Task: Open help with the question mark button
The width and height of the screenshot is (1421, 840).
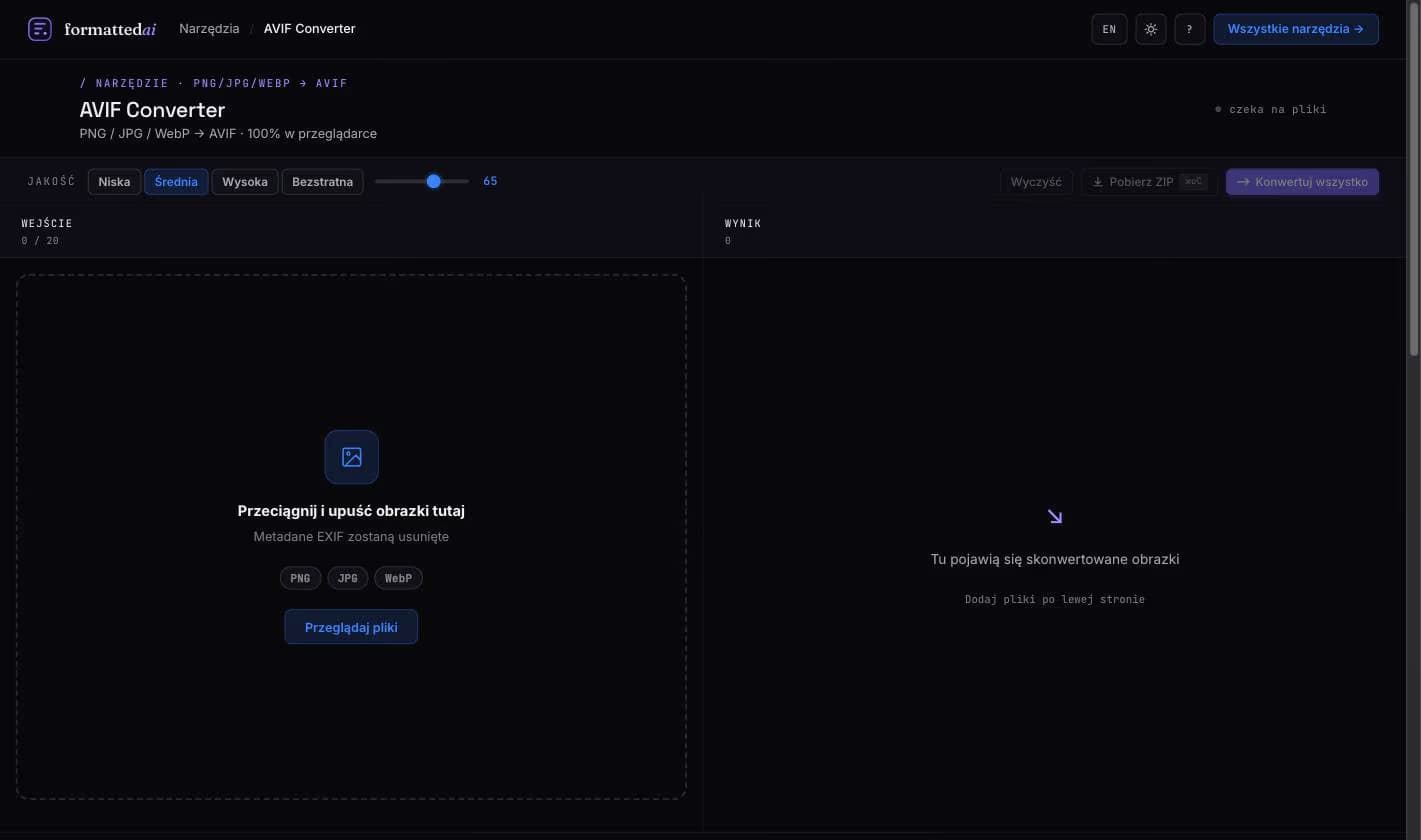Action: pos(1189,29)
